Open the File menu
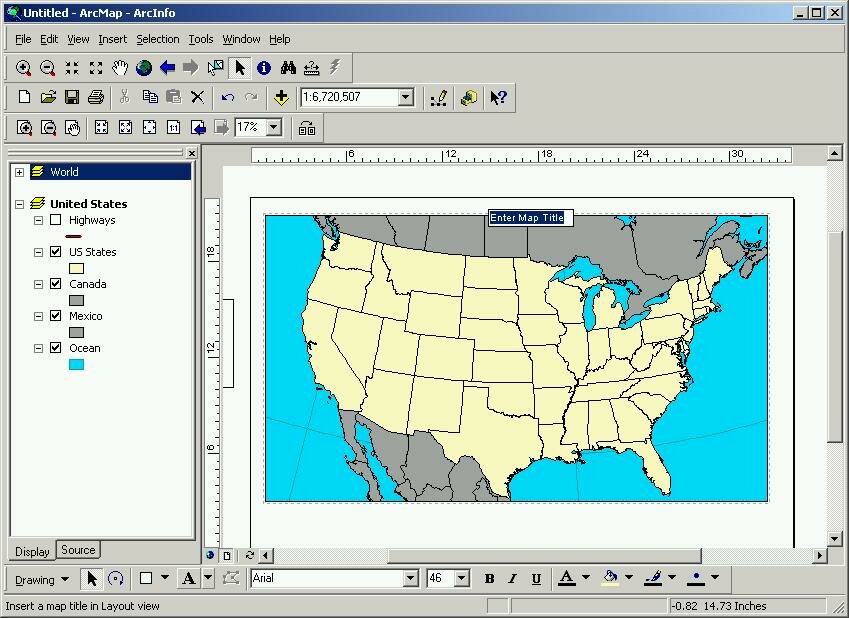849x618 pixels. [23, 39]
